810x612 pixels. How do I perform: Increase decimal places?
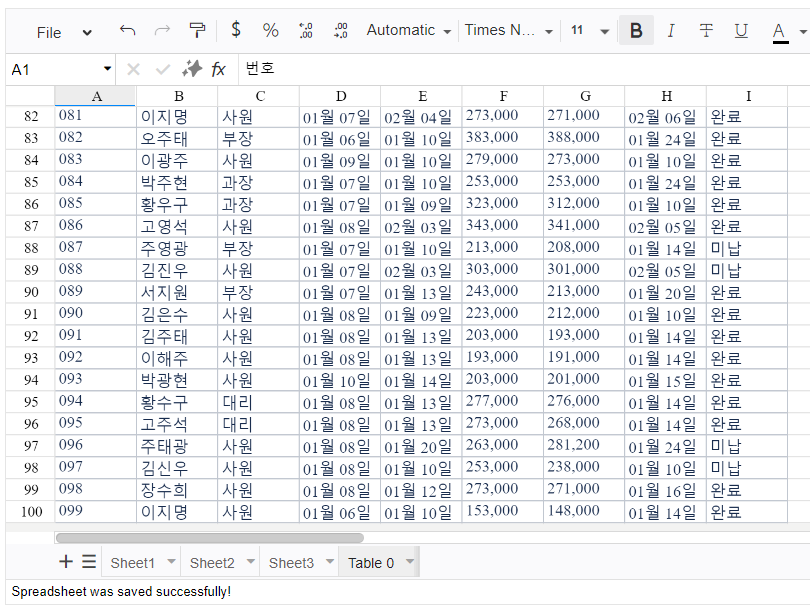click(341, 30)
